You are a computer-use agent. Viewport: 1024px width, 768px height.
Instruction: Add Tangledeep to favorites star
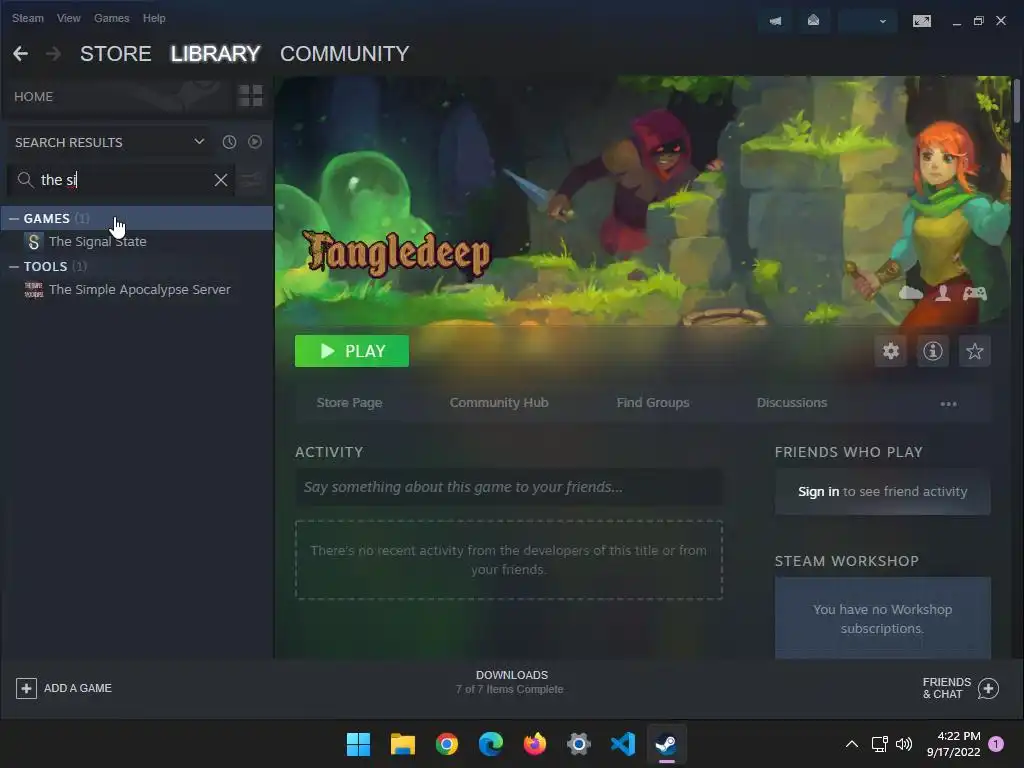974,351
